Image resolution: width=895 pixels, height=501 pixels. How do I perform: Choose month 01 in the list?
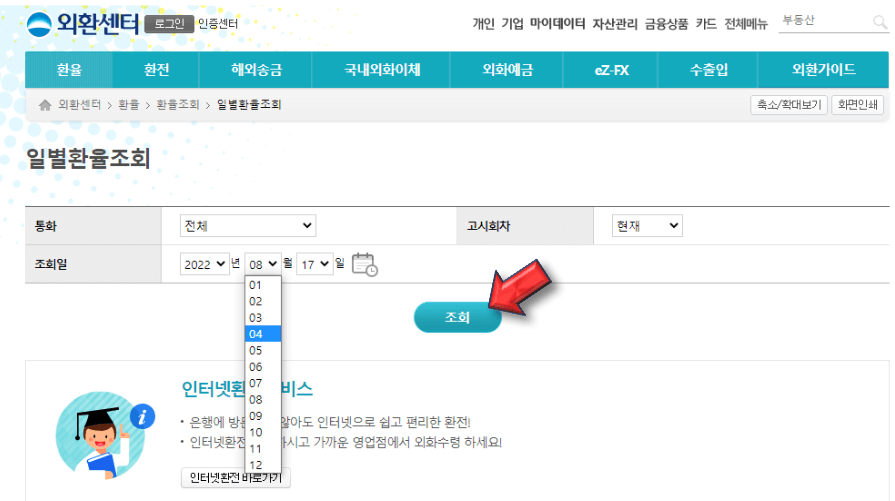263,285
